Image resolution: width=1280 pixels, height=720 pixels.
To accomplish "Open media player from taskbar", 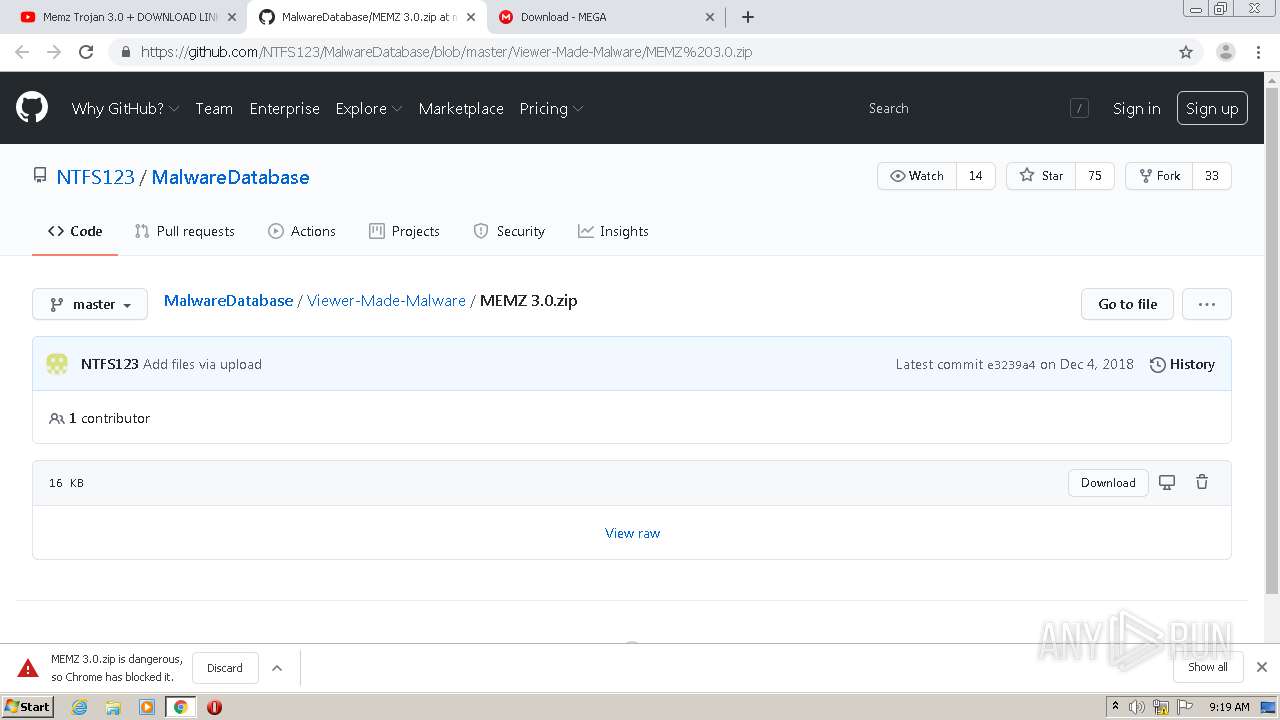I will click(x=147, y=707).
